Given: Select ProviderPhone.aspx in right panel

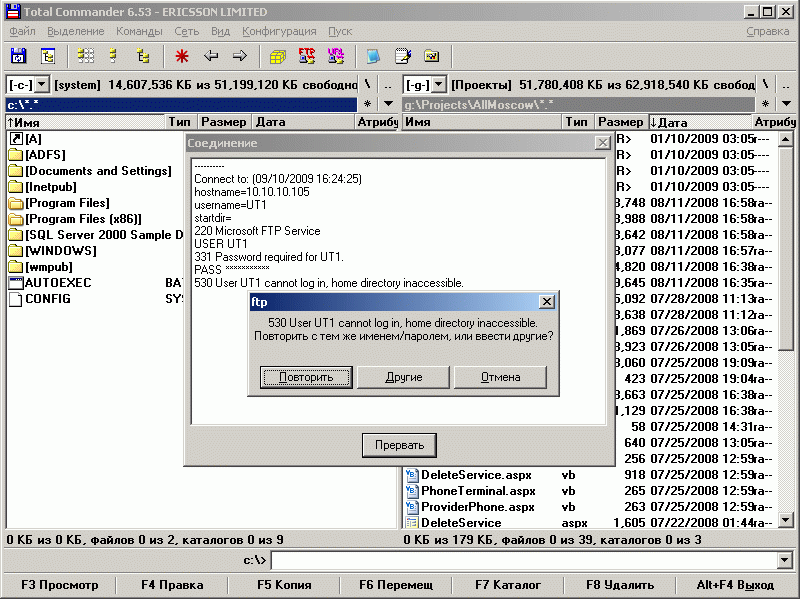Looking at the screenshot, I should pos(469,507).
